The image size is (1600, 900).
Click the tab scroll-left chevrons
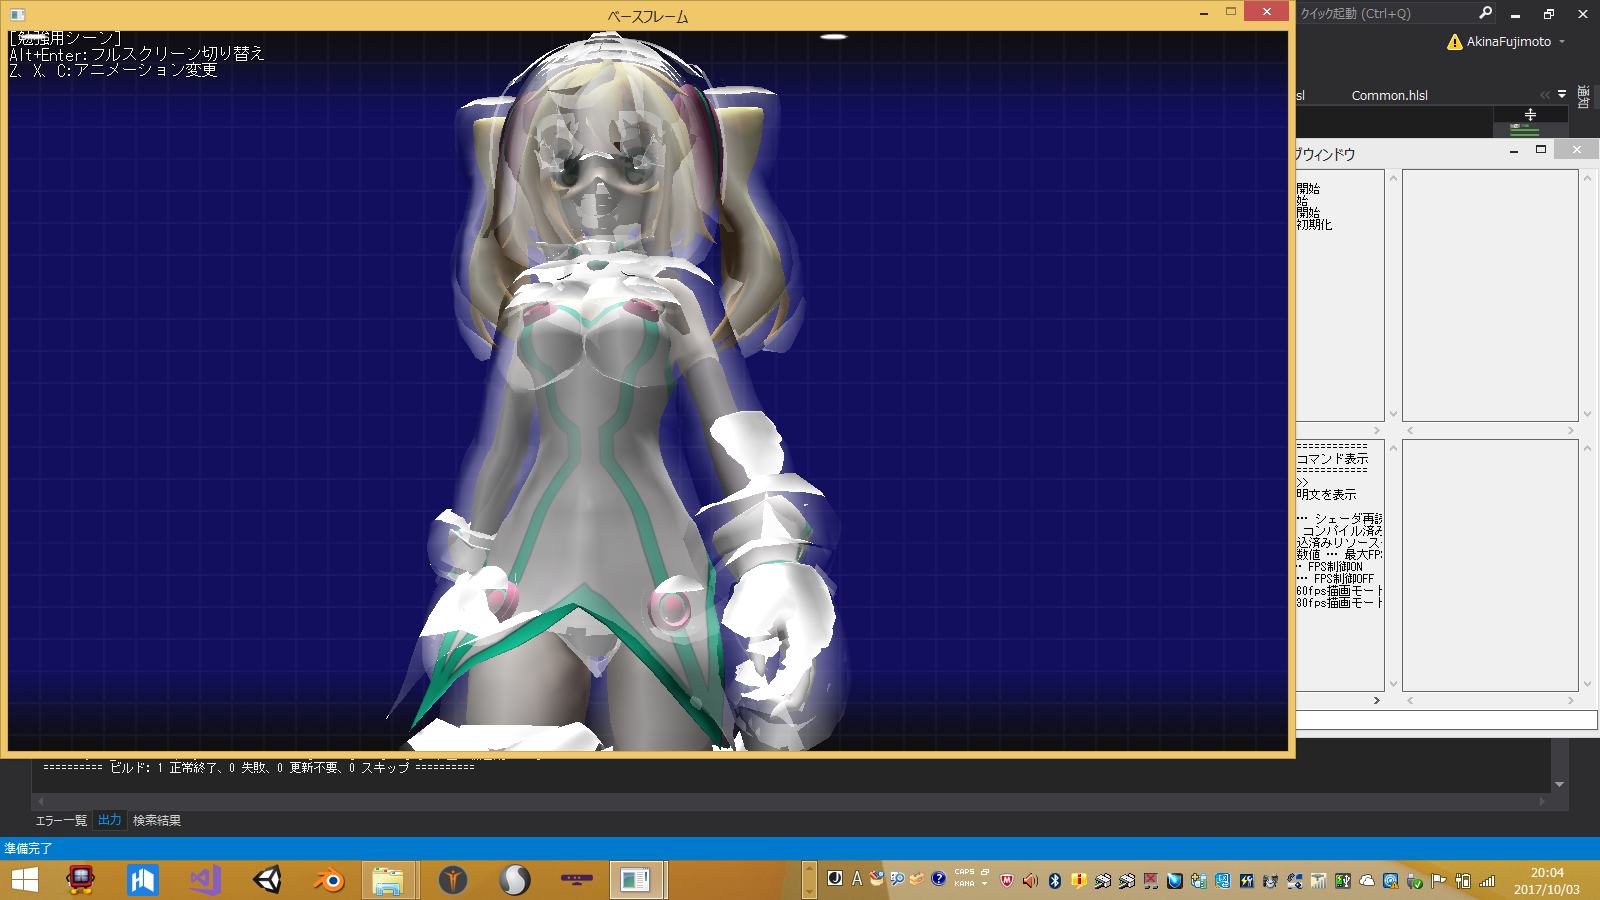click(1545, 95)
